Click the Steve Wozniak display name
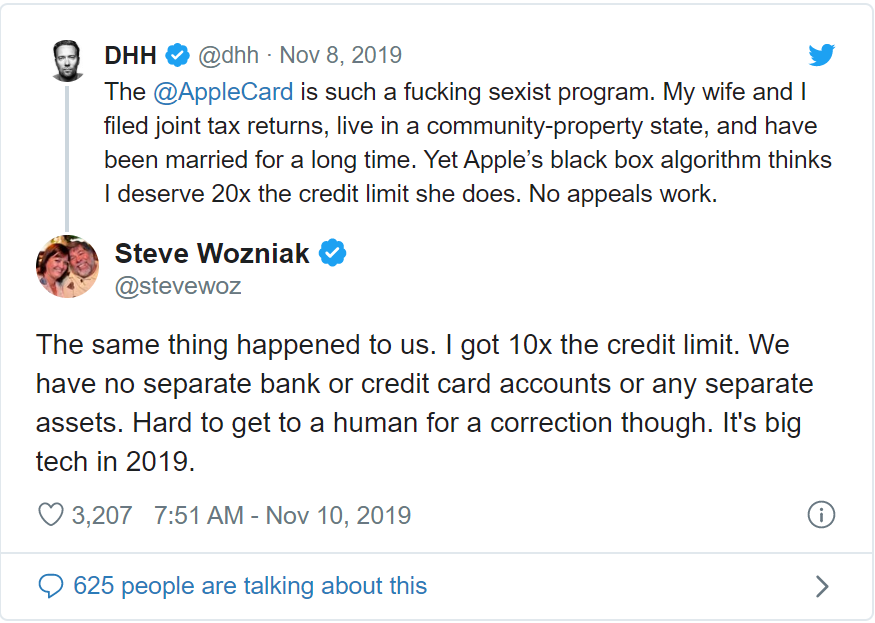 click(x=211, y=253)
